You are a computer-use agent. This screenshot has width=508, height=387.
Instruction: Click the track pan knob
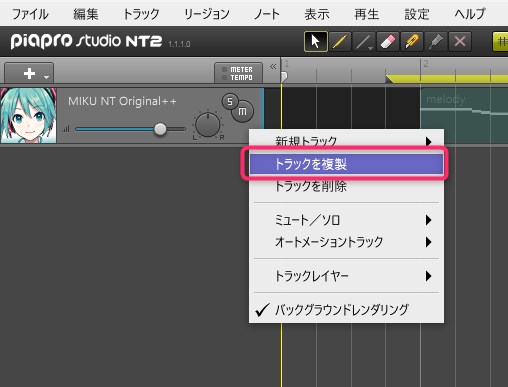[207, 125]
